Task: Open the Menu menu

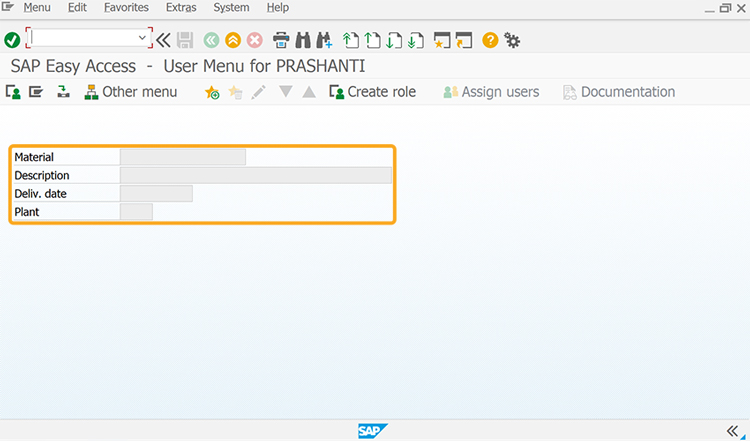Action: pyautogui.click(x=37, y=8)
